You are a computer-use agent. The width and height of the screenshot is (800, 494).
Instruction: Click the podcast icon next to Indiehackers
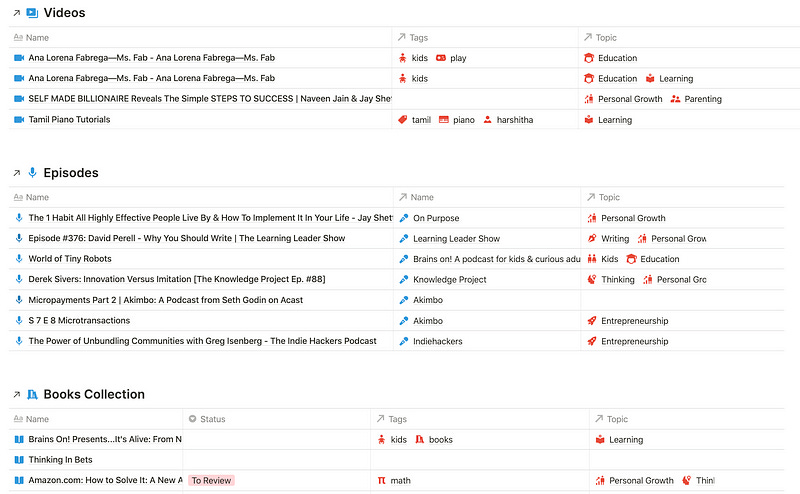click(x=404, y=341)
